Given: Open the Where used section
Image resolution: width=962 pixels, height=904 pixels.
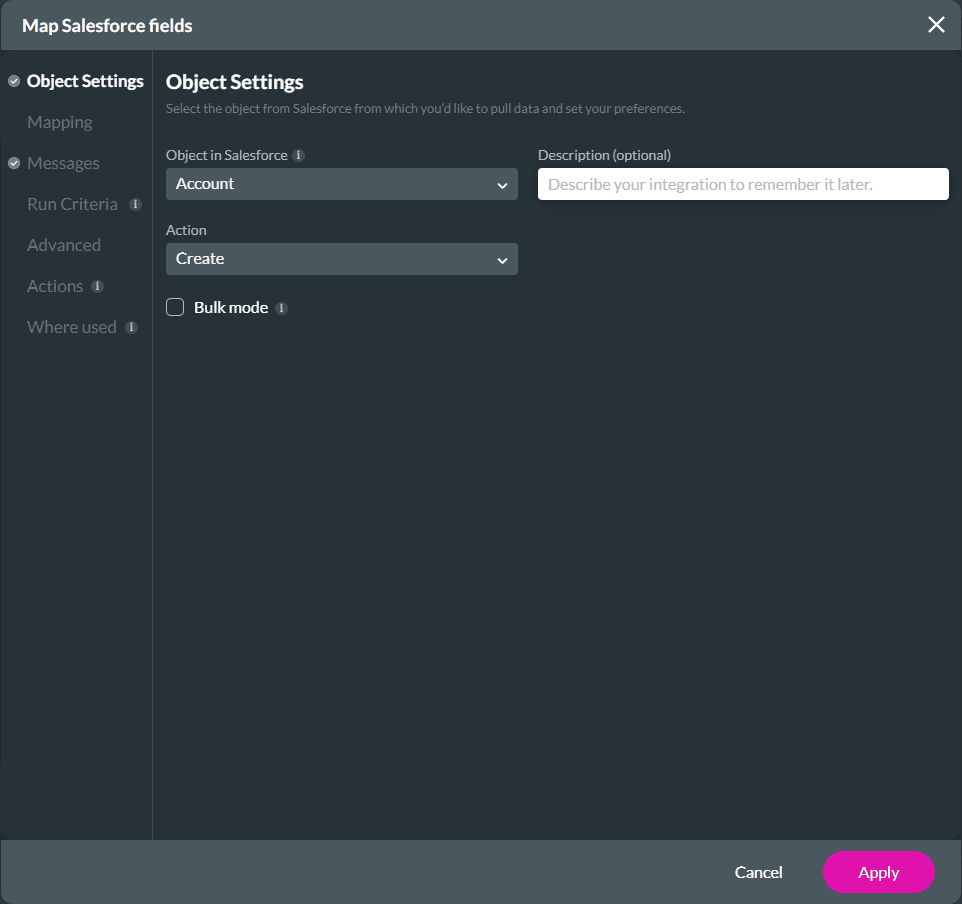Looking at the screenshot, I should [x=71, y=327].
